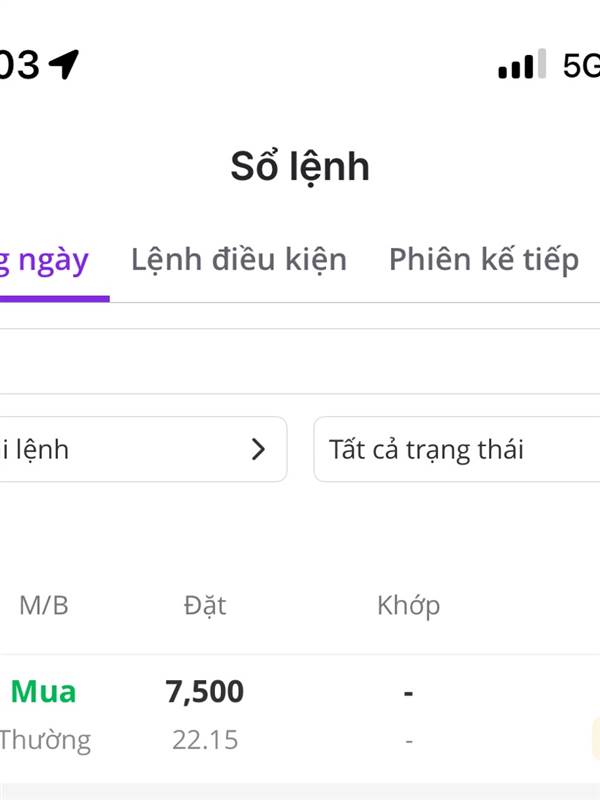Tap the location arrow icon in status bar
This screenshot has width=600, height=800.
pyautogui.click(x=64, y=64)
